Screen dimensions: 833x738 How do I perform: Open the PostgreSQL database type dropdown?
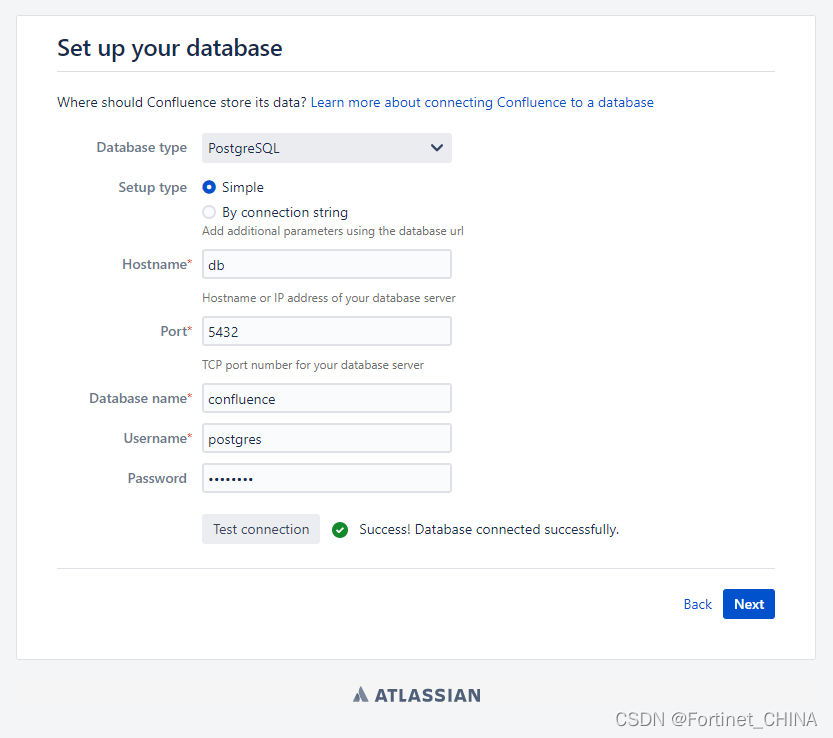click(x=326, y=148)
